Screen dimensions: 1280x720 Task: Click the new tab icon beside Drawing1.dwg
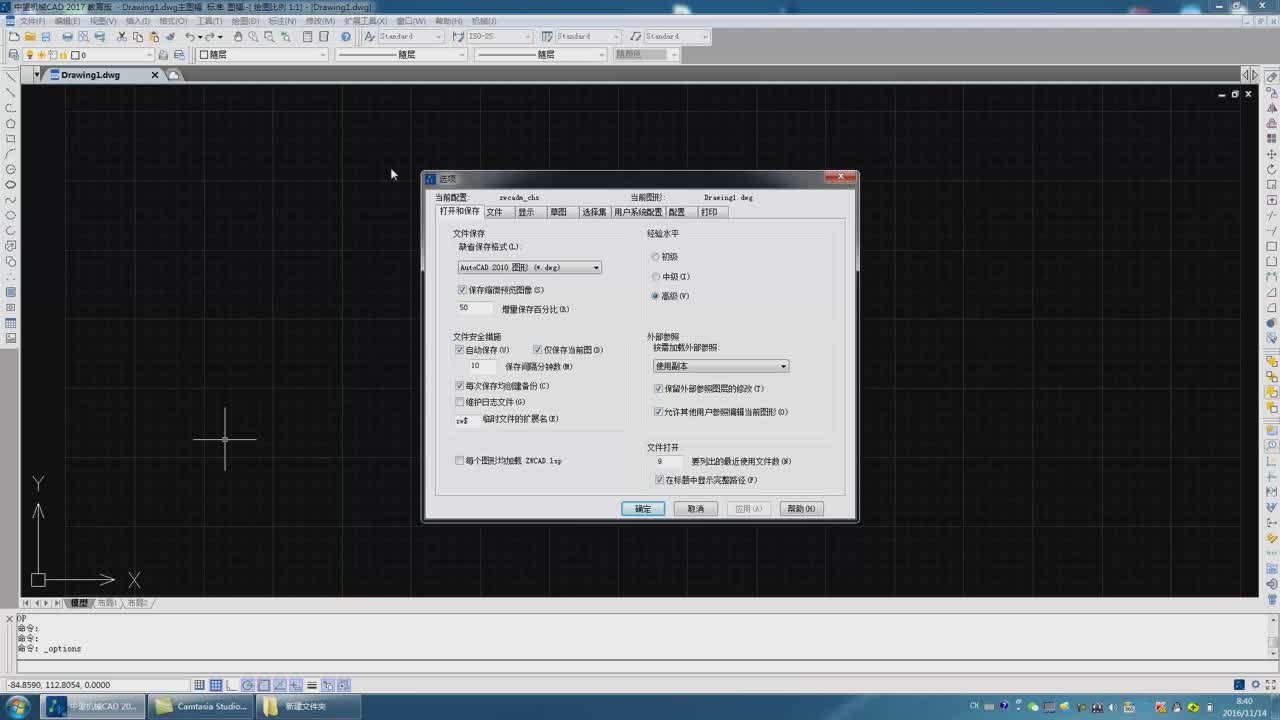click(x=174, y=75)
